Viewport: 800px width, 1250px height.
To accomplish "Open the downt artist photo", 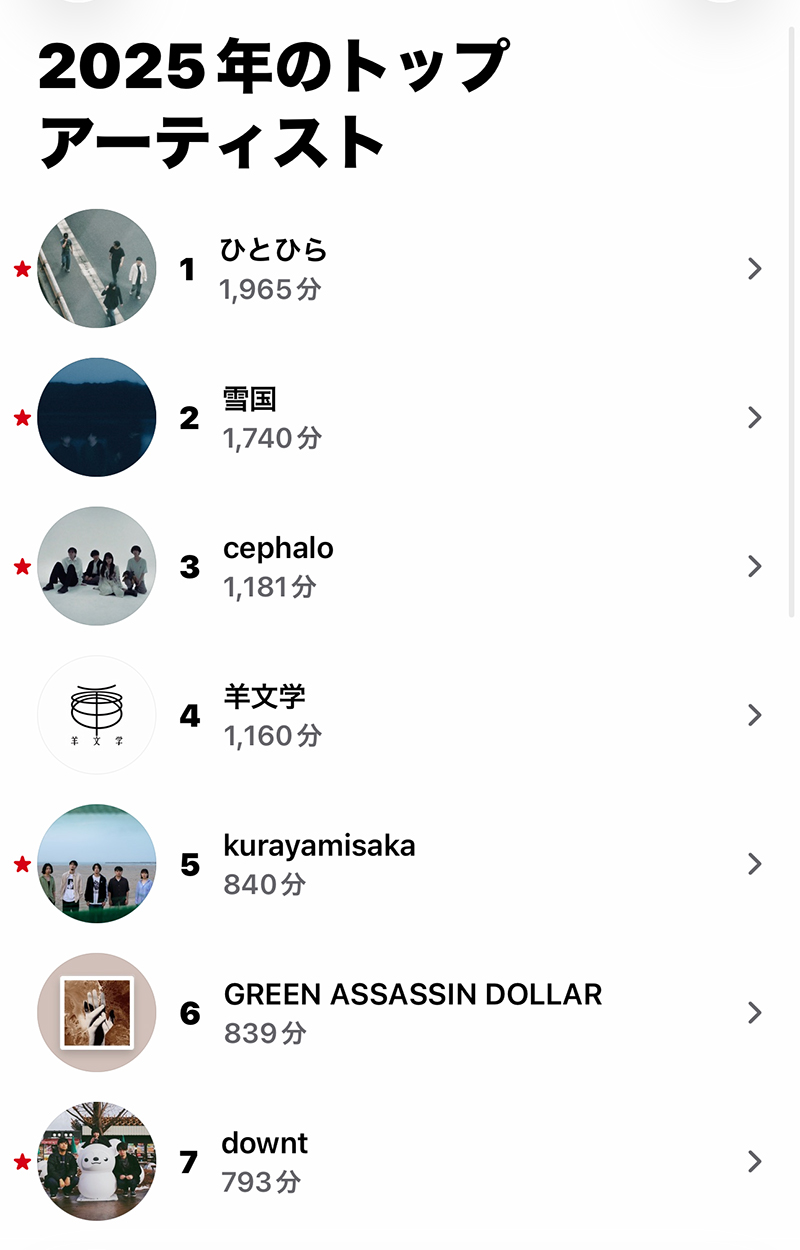I will [97, 1161].
